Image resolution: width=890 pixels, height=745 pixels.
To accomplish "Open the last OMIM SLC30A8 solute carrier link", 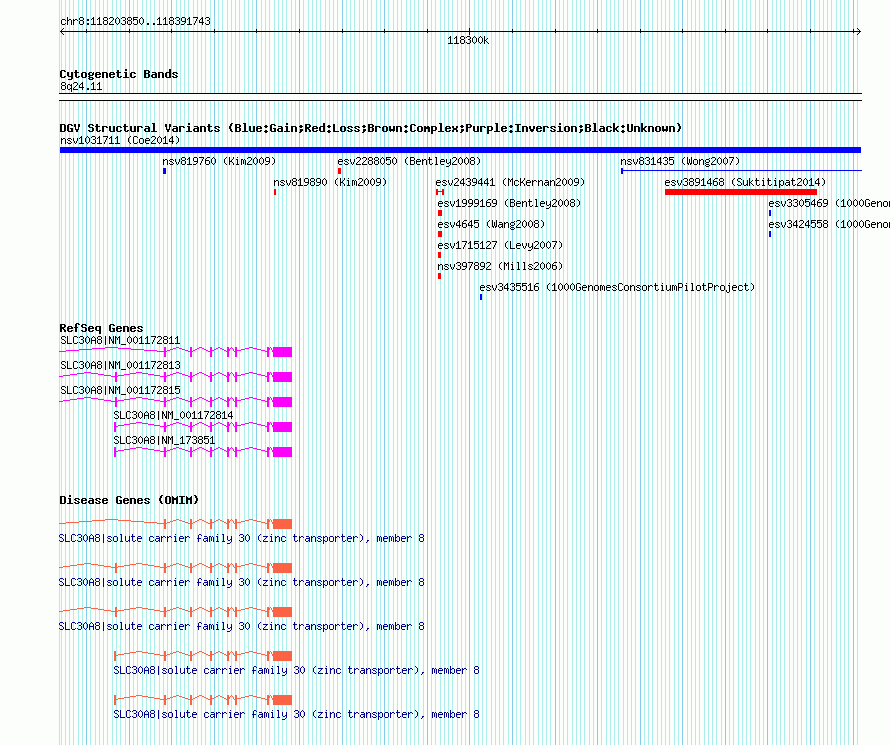I will click(x=296, y=714).
